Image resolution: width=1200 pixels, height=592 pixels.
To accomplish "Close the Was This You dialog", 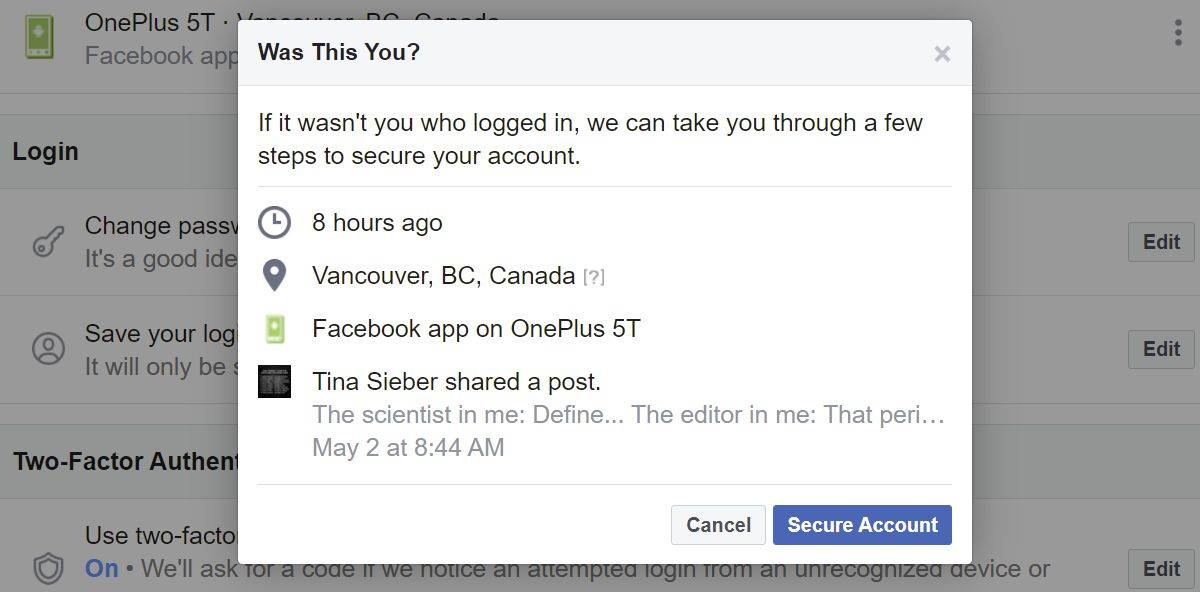I will [x=942, y=54].
